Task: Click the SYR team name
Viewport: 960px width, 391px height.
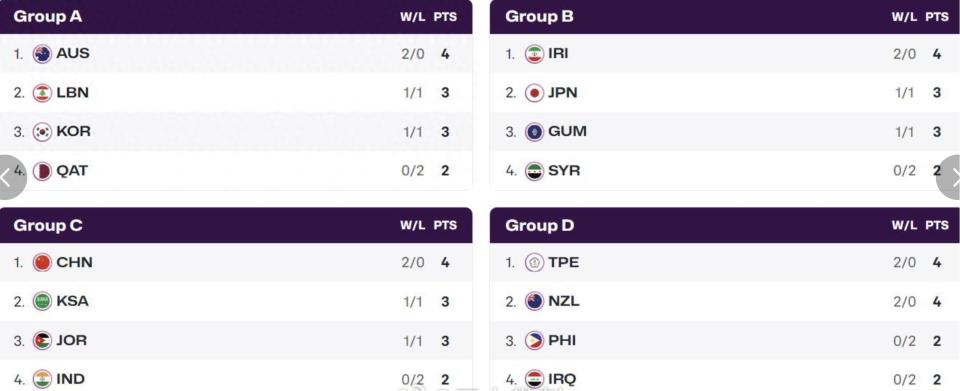Action: [x=564, y=171]
